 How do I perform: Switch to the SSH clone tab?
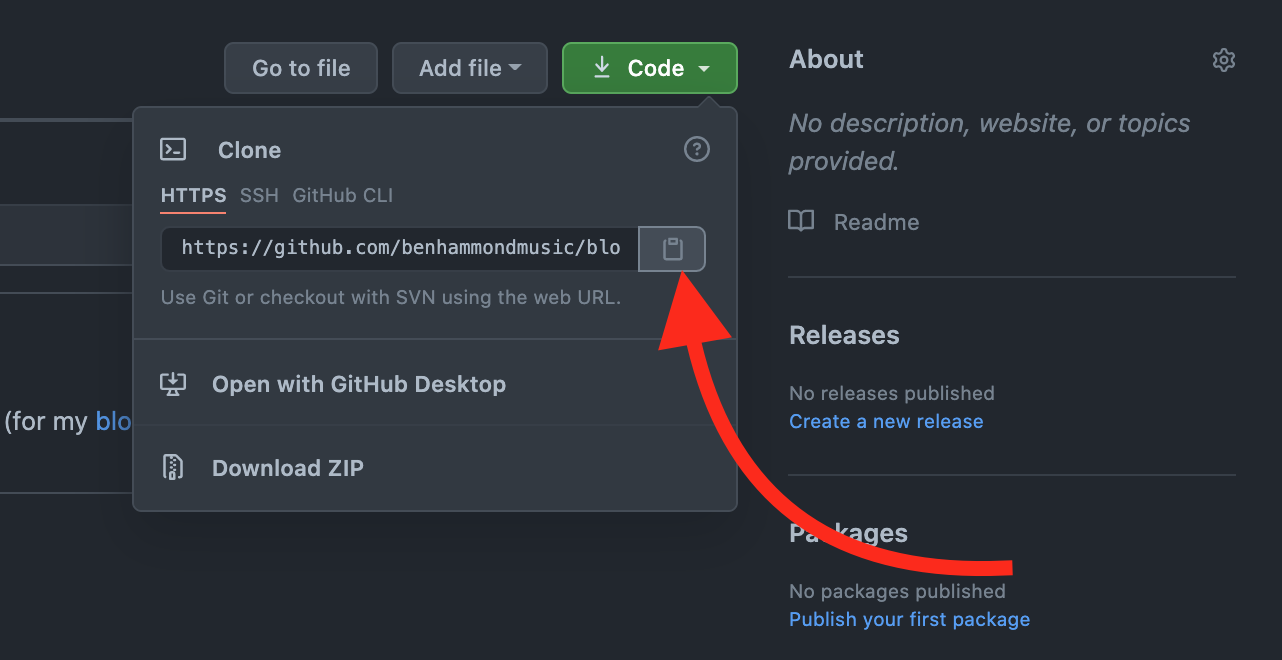point(259,195)
